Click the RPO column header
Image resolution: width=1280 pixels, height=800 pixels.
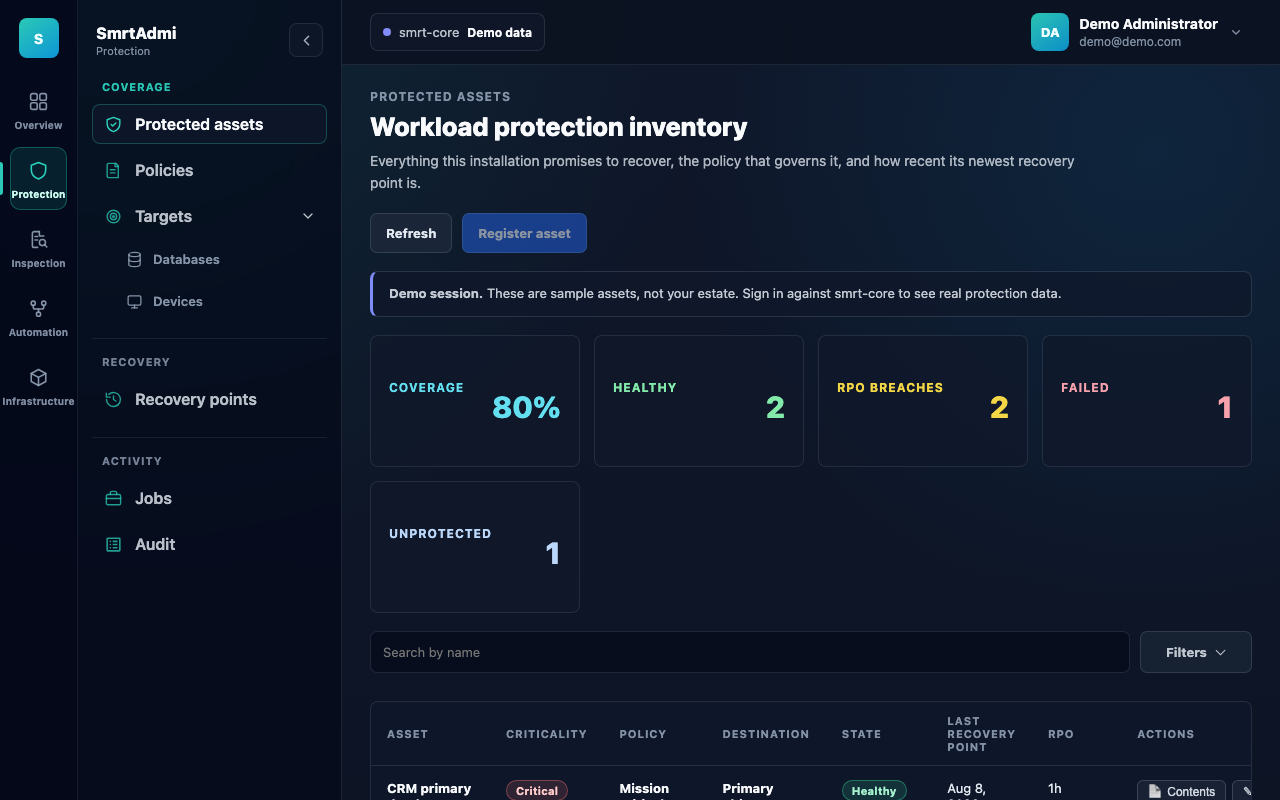[1061, 734]
